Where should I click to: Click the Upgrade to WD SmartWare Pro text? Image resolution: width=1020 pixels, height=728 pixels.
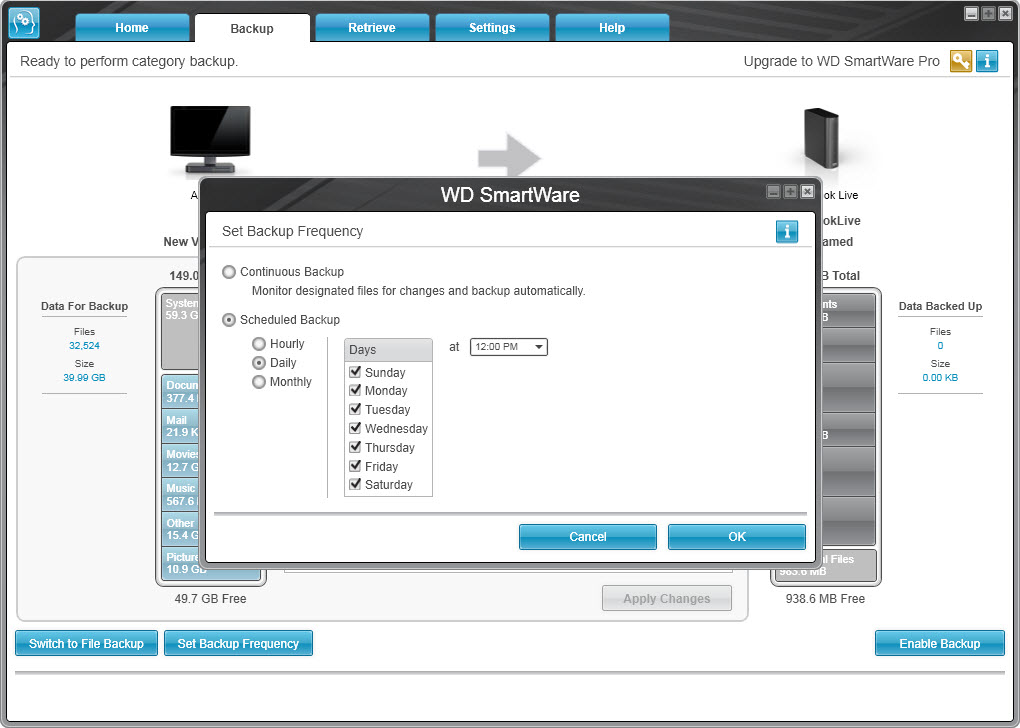pyautogui.click(x=842, y=61)
